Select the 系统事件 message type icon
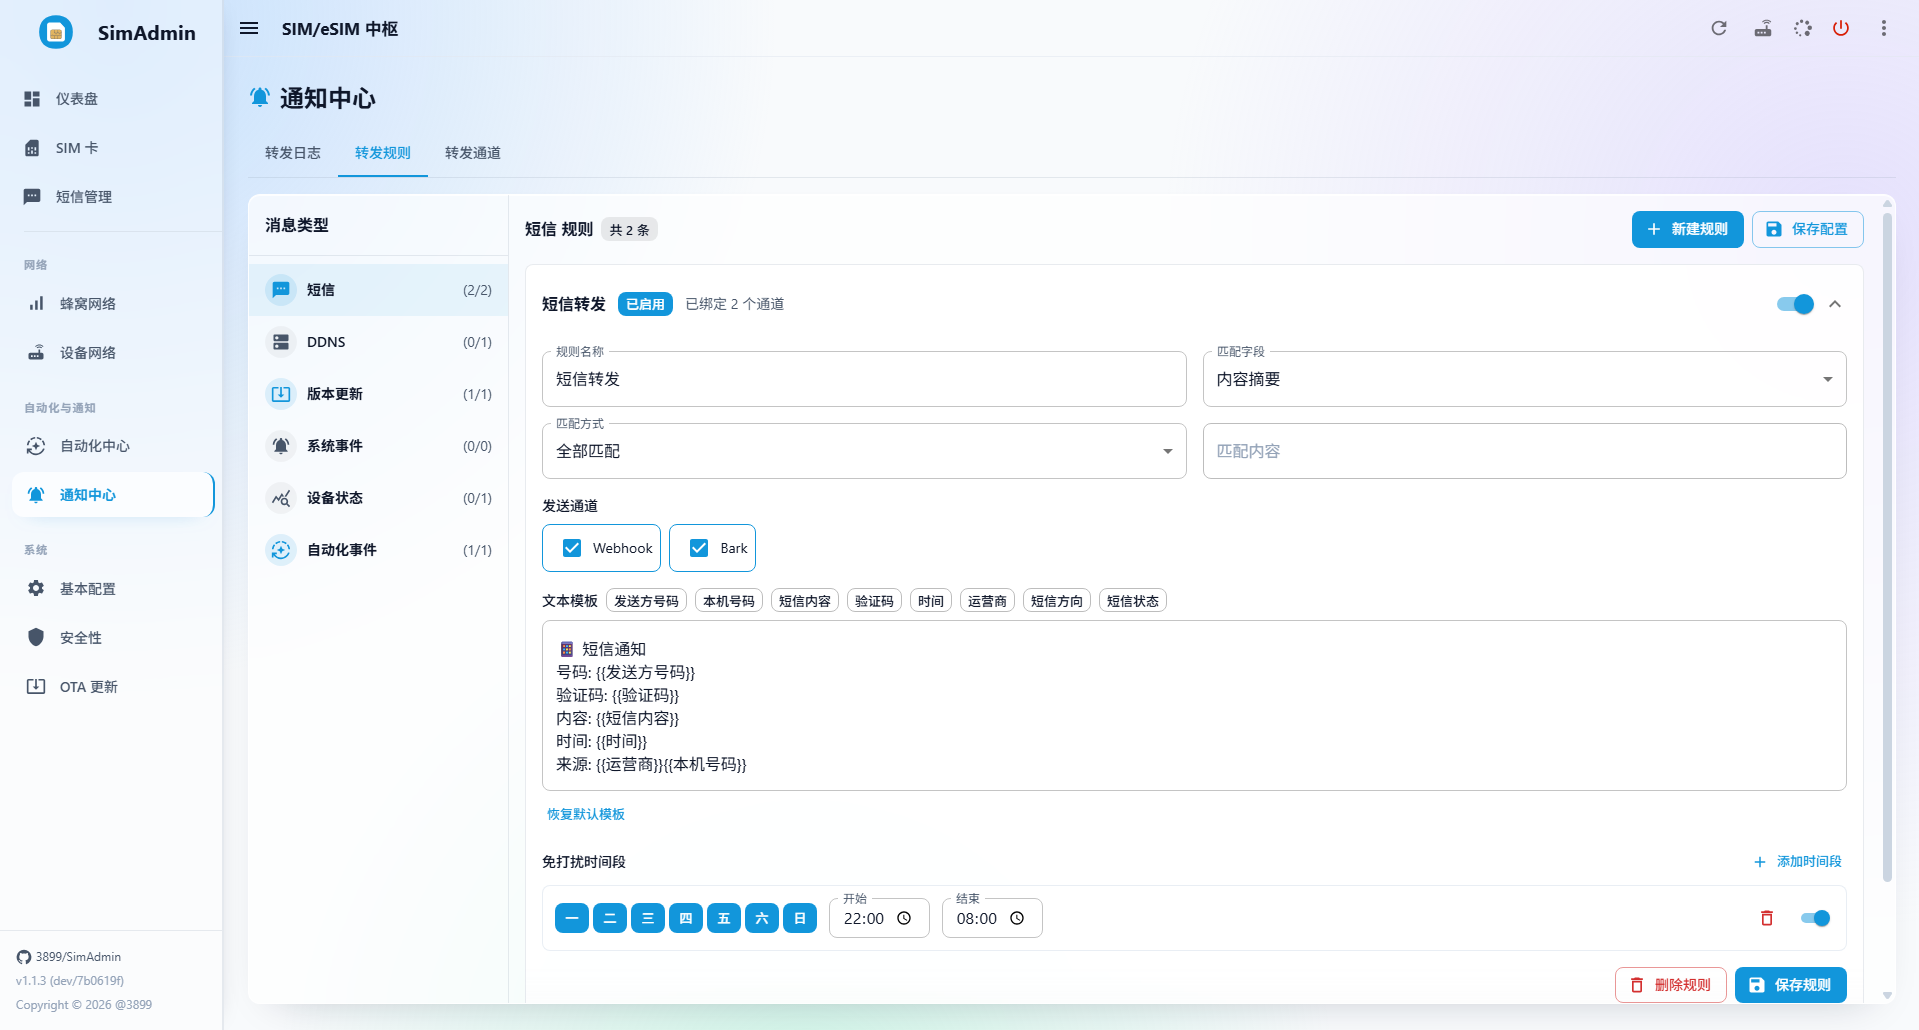This screenshot has height=1030, width=1919. 281,446
